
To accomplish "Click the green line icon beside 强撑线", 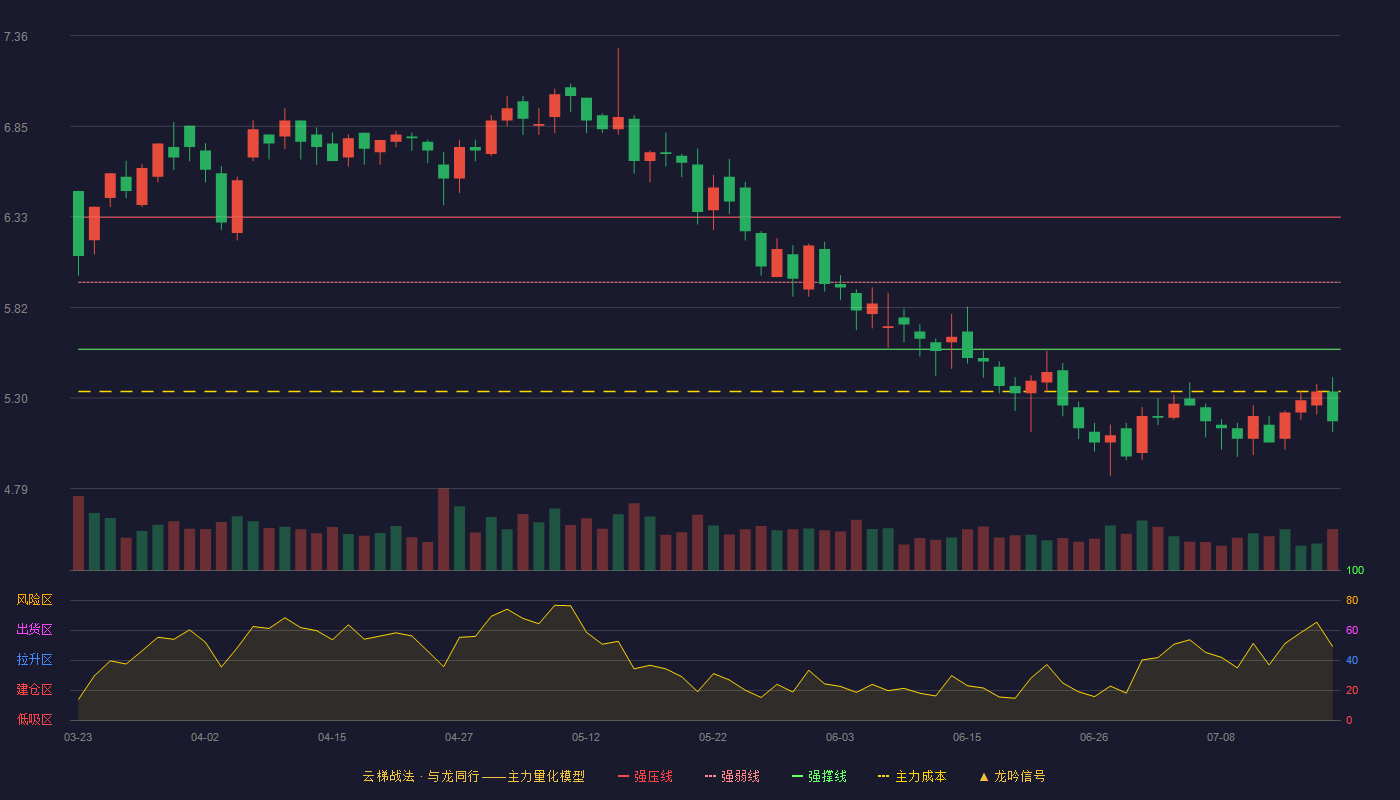I will pyautogui.click(x=797, y=776).
